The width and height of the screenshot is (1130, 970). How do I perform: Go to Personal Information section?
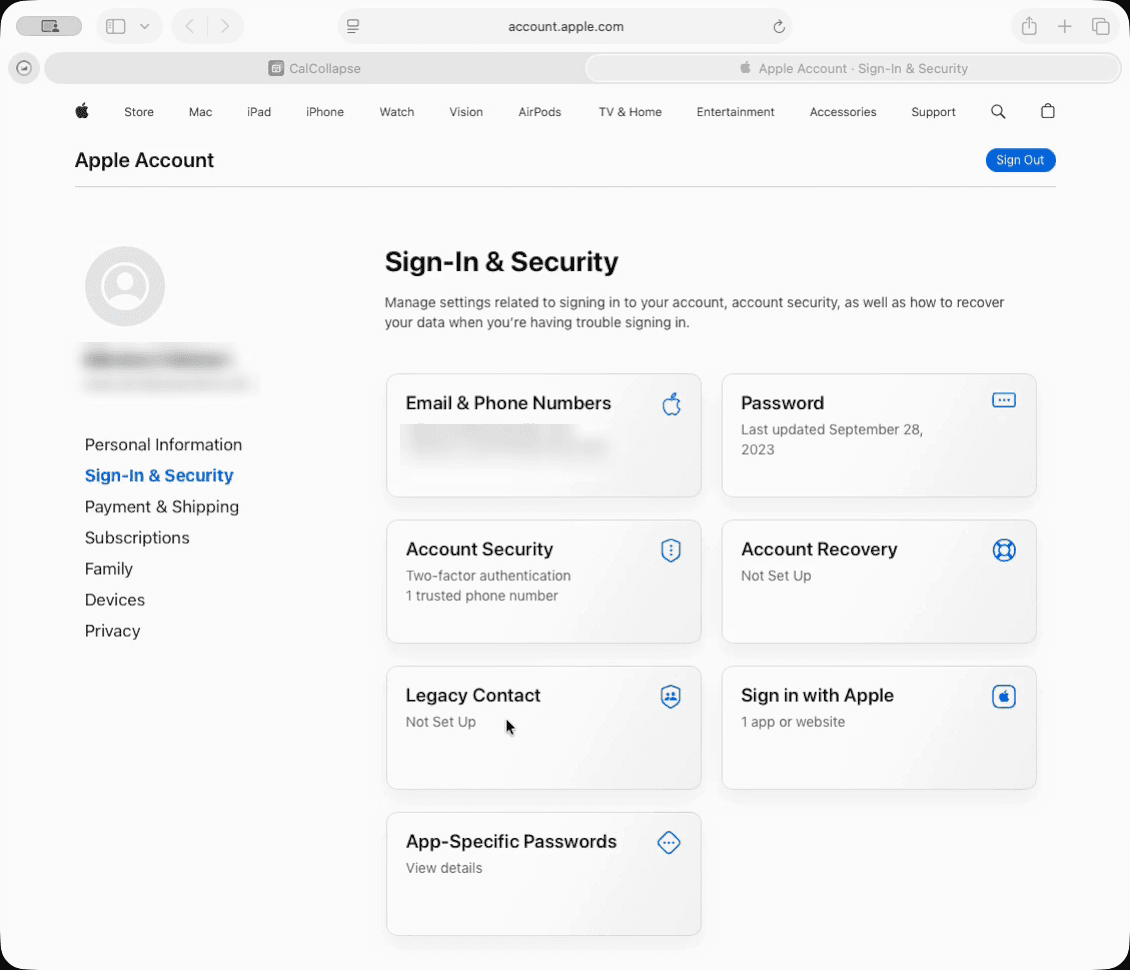(x=164, y=445)
